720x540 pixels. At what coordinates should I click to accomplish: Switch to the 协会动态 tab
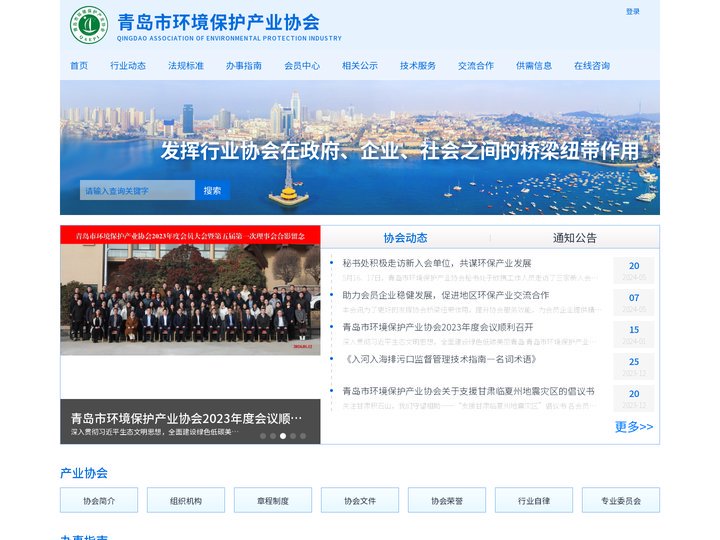click(x=405, y=238)
